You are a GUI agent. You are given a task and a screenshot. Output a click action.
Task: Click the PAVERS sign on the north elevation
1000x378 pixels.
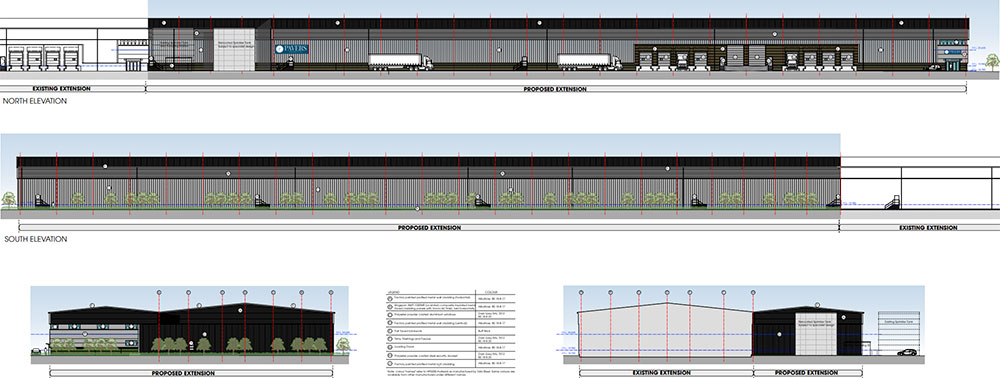point(292,48)
